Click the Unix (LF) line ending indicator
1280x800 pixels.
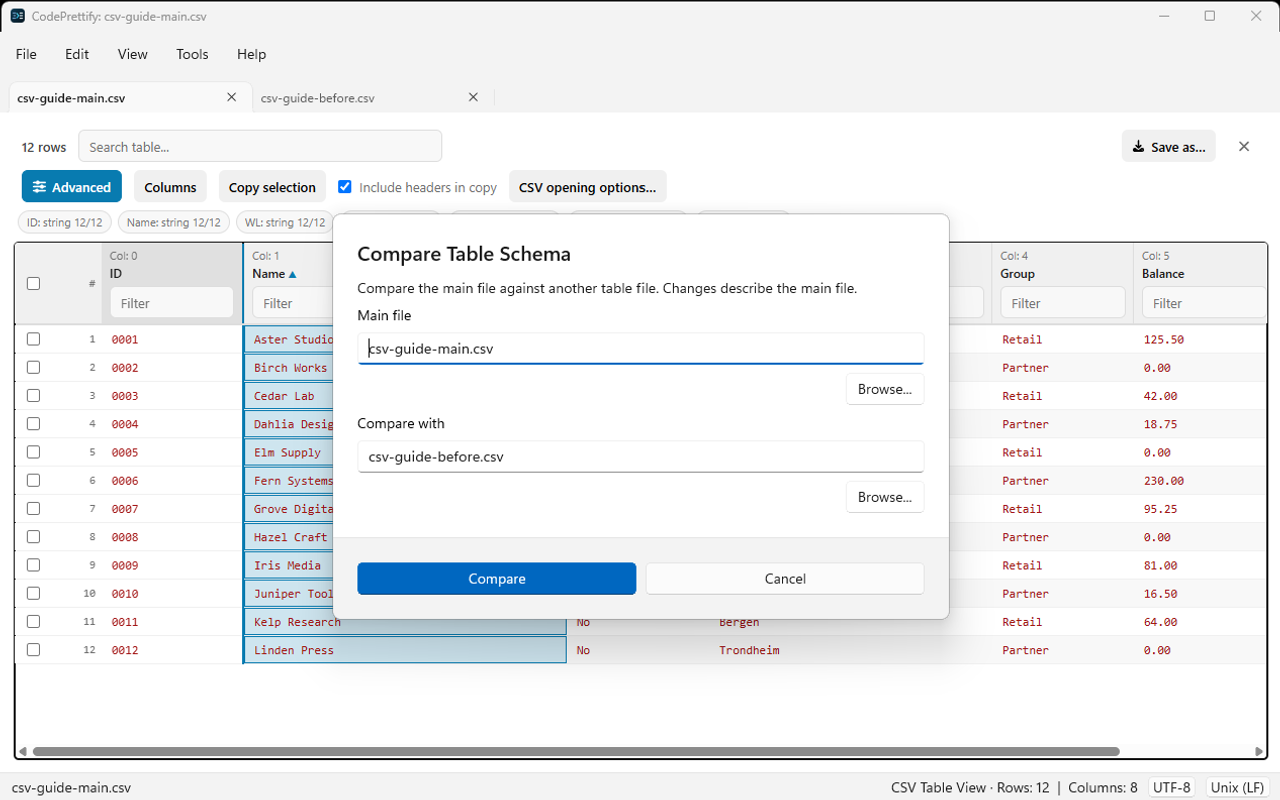click(x=1238, y=787)
